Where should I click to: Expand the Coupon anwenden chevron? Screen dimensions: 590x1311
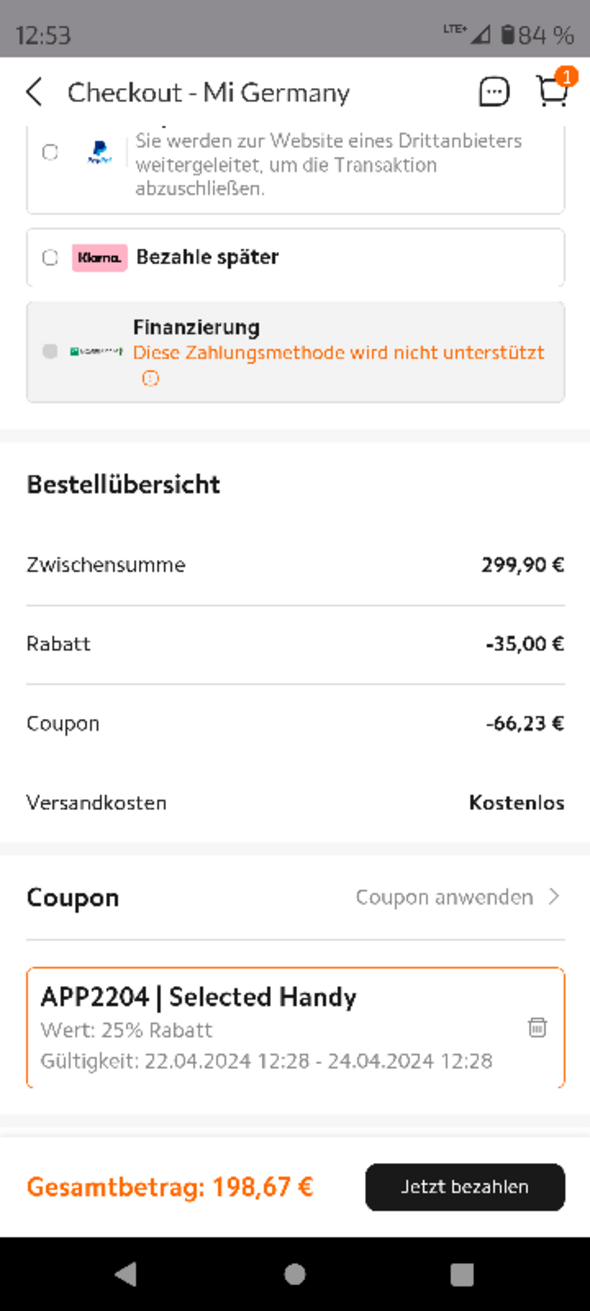coord(554,897)
